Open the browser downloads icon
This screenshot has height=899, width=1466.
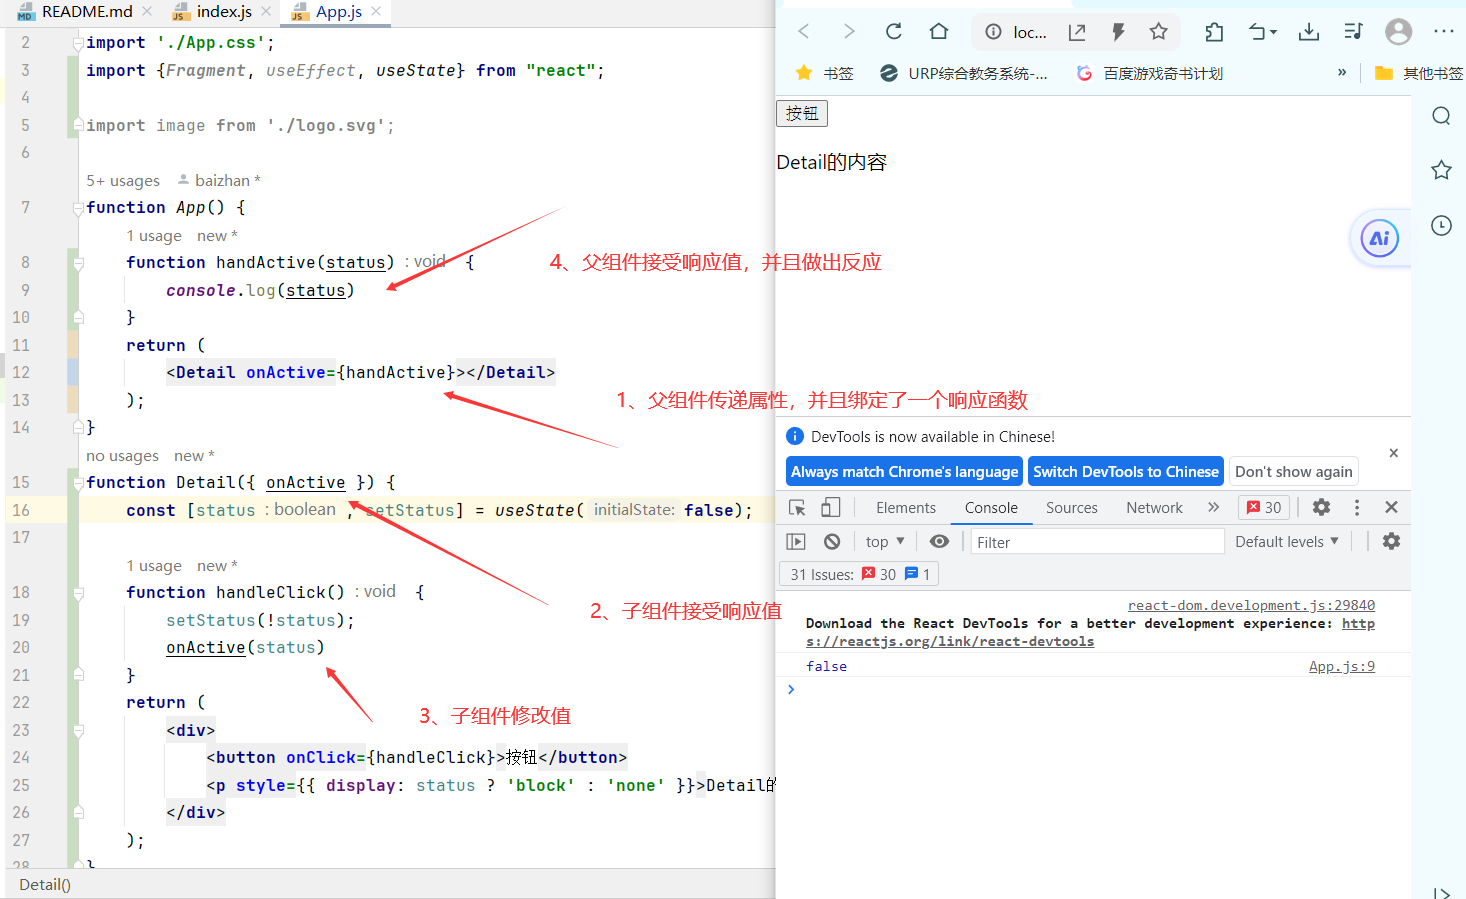click(1308, 32)
